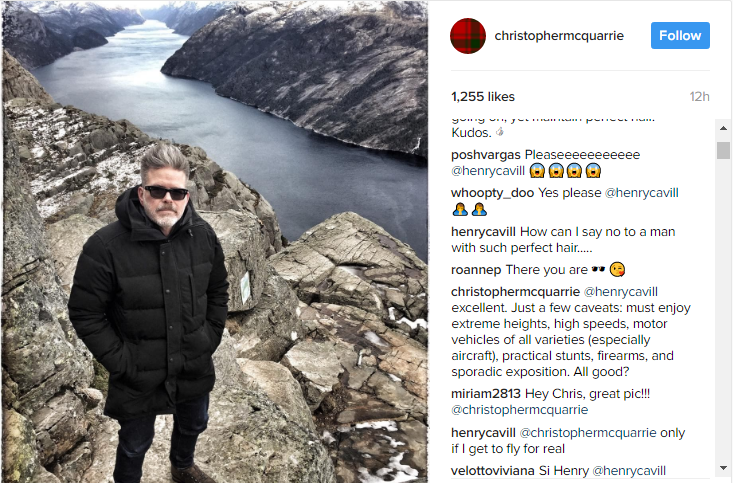This screenshot has width=733, height=483.
Task: Click the scrollbar up arrow in comments
Action: pyautogui.click(x=723, y=128)
